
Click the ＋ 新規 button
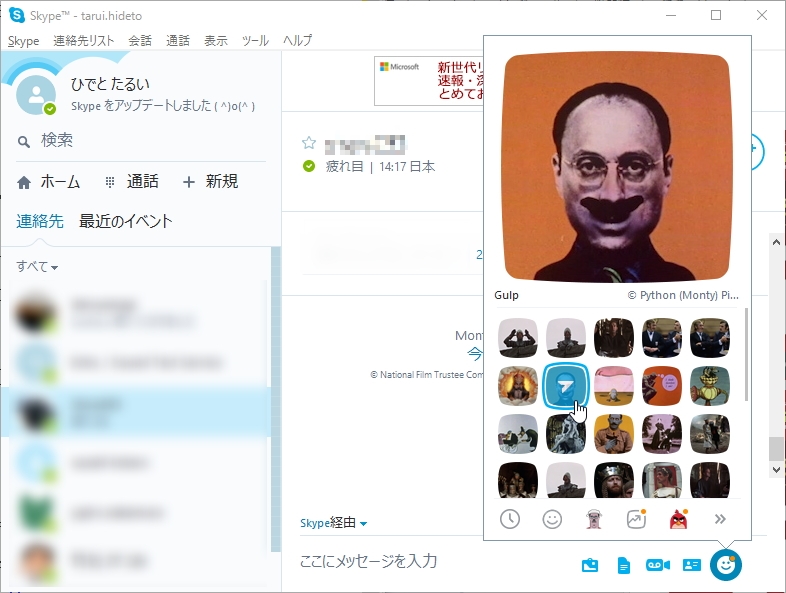pos(210,181)
